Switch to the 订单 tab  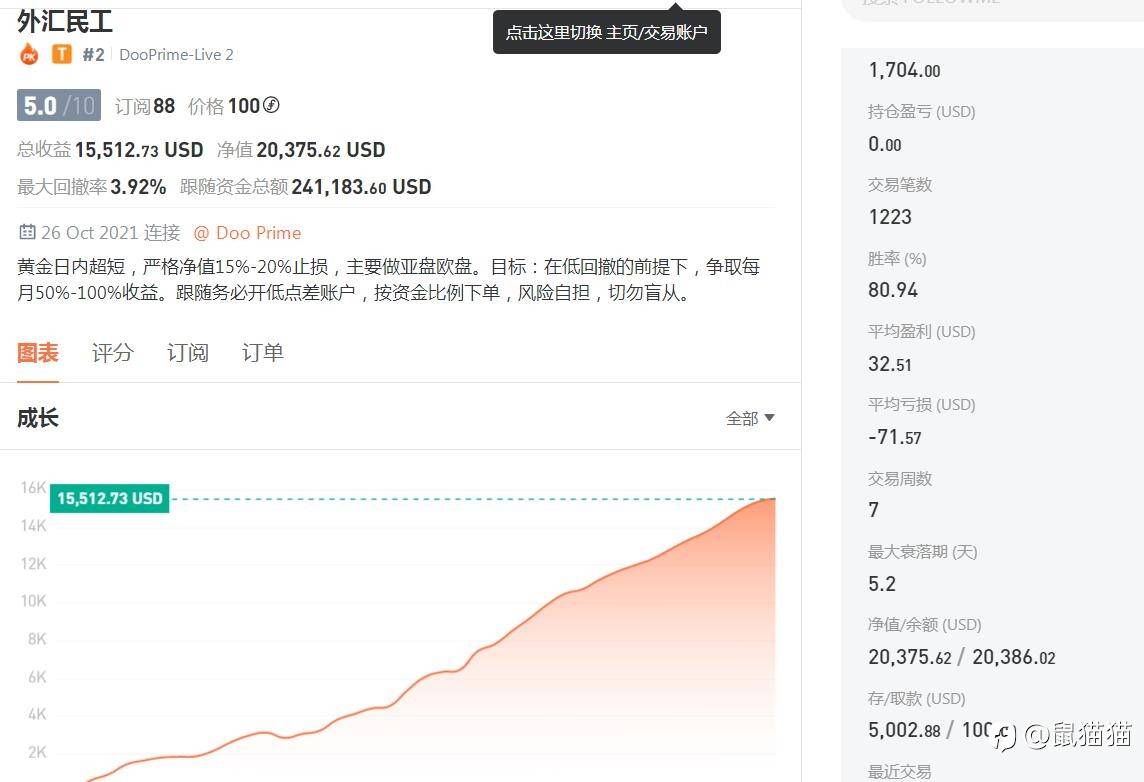[x=262, y=353]
